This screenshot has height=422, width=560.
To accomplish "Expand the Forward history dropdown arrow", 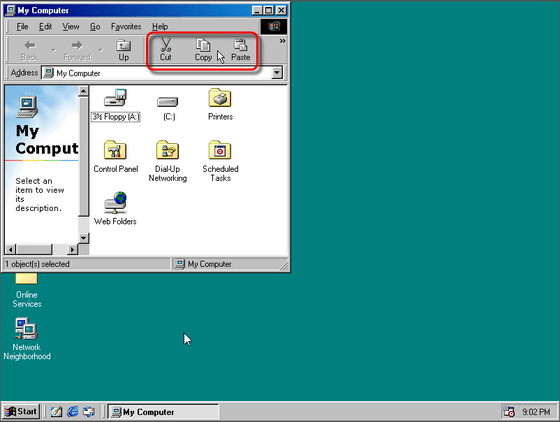I will coord(100,50).
